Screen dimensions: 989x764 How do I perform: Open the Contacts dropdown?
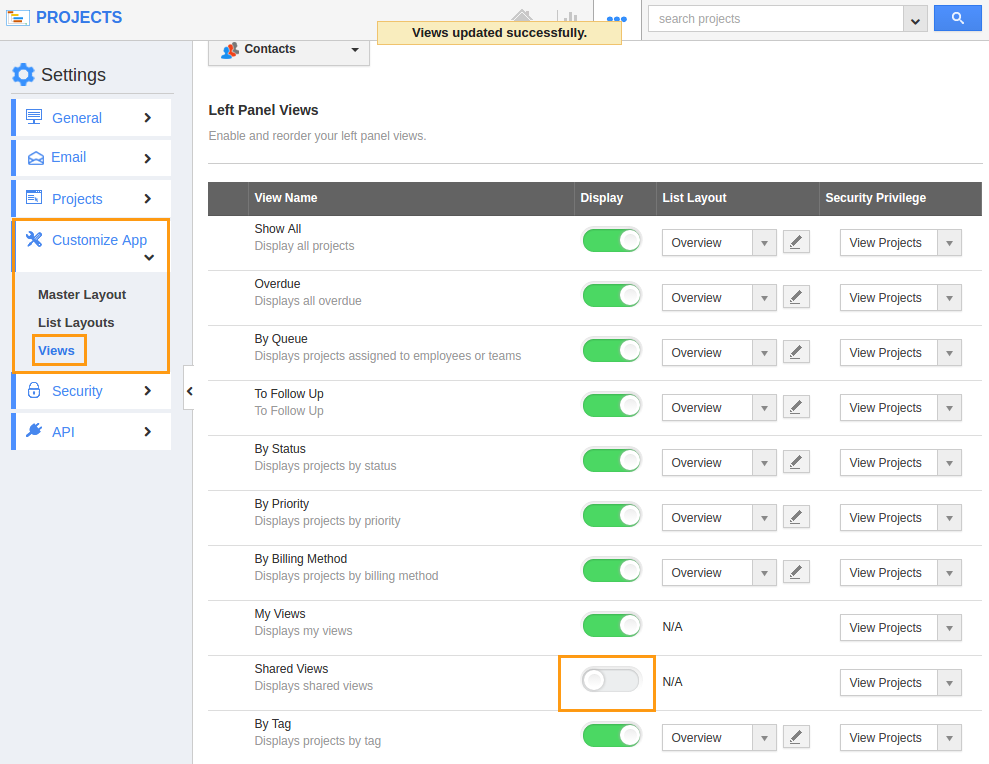354,49
